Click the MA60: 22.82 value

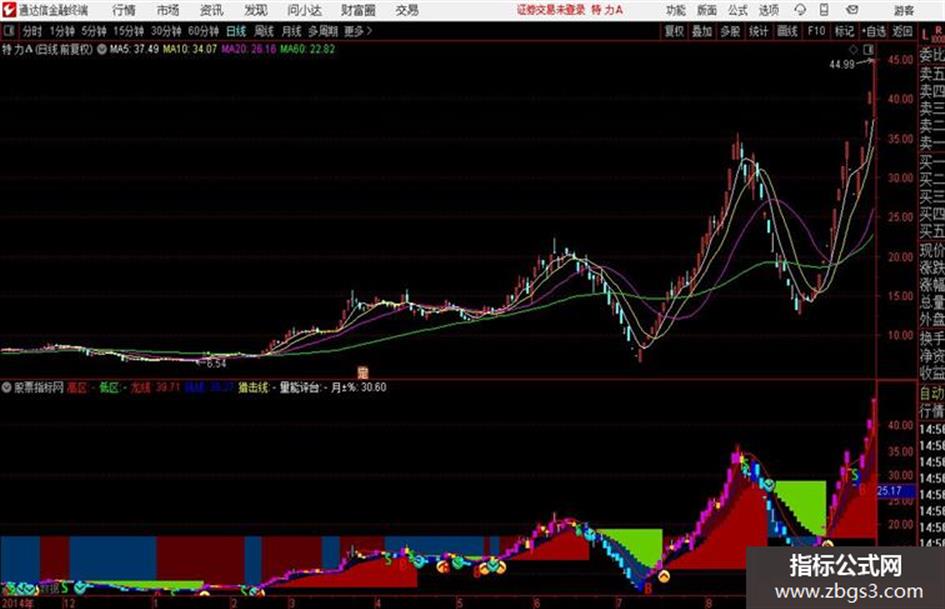(307, 49)
